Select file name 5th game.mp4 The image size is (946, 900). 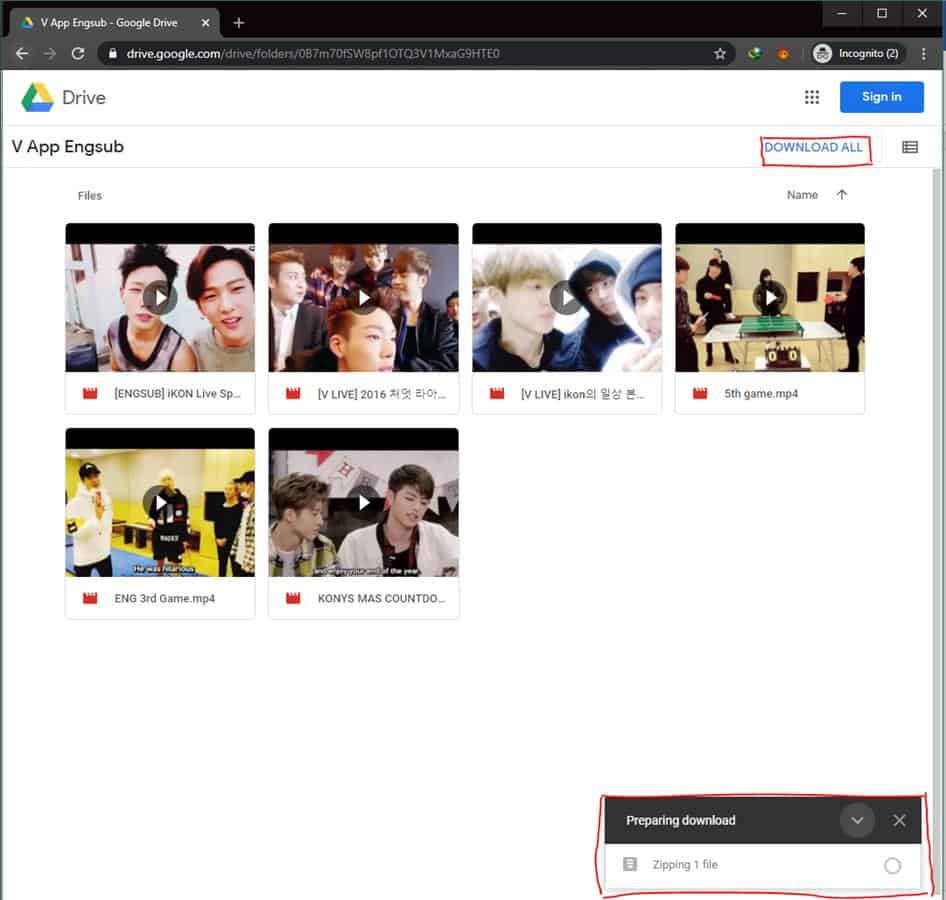click(x=761, y=394)
